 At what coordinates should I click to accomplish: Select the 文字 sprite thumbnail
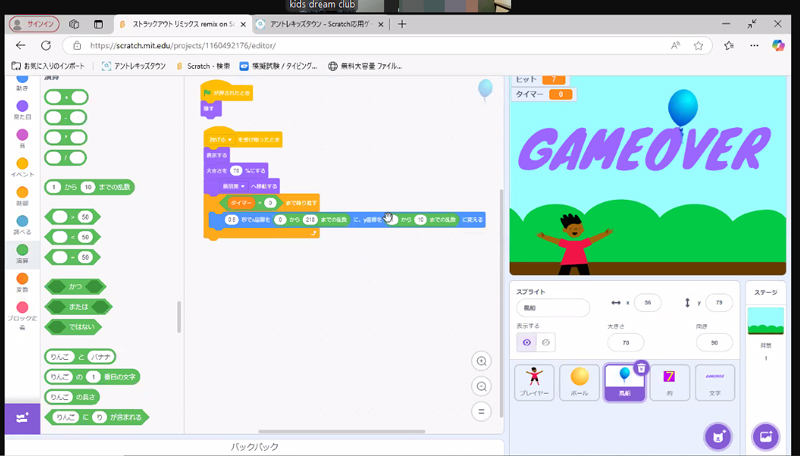click(x=715, y=383)
